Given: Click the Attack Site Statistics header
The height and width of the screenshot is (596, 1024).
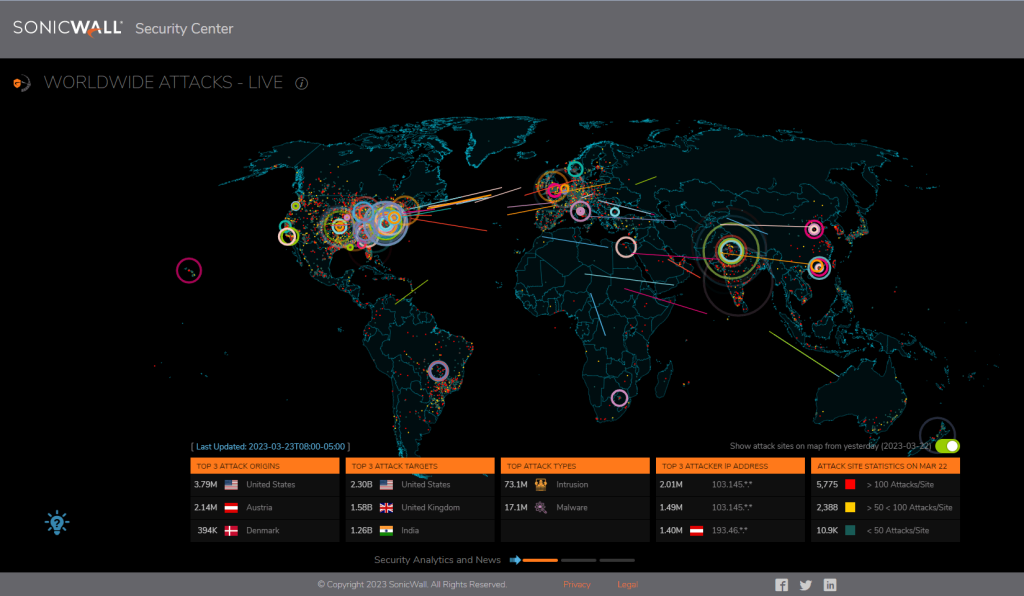Looking at the screenshot, I should tap(885, 466).
